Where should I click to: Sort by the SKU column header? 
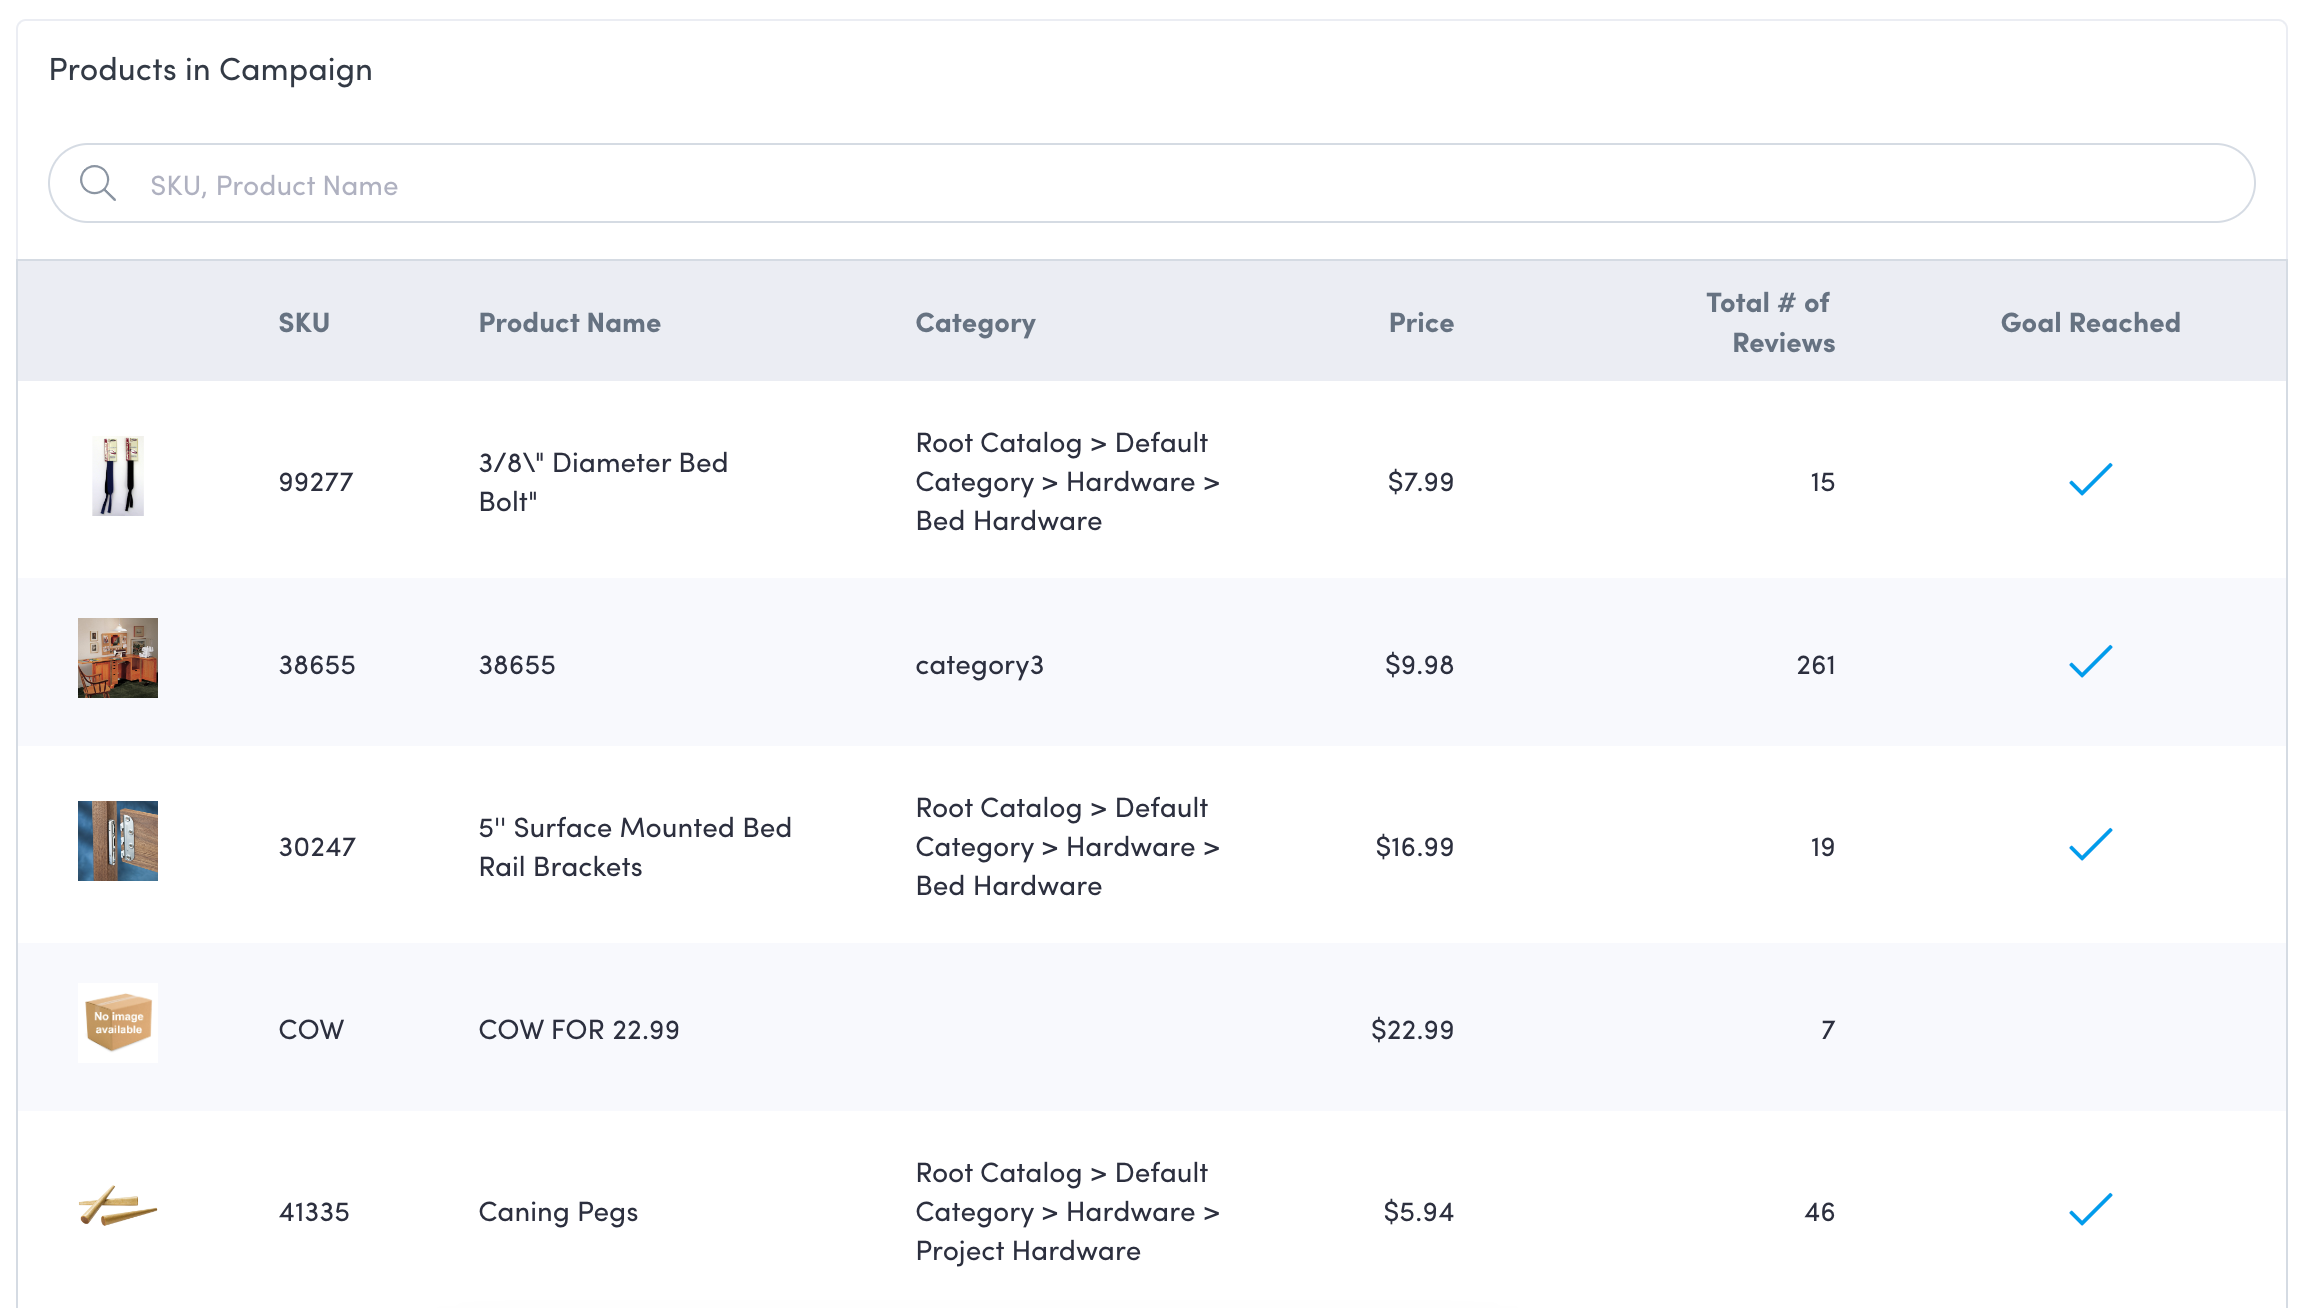click(304, 323)
